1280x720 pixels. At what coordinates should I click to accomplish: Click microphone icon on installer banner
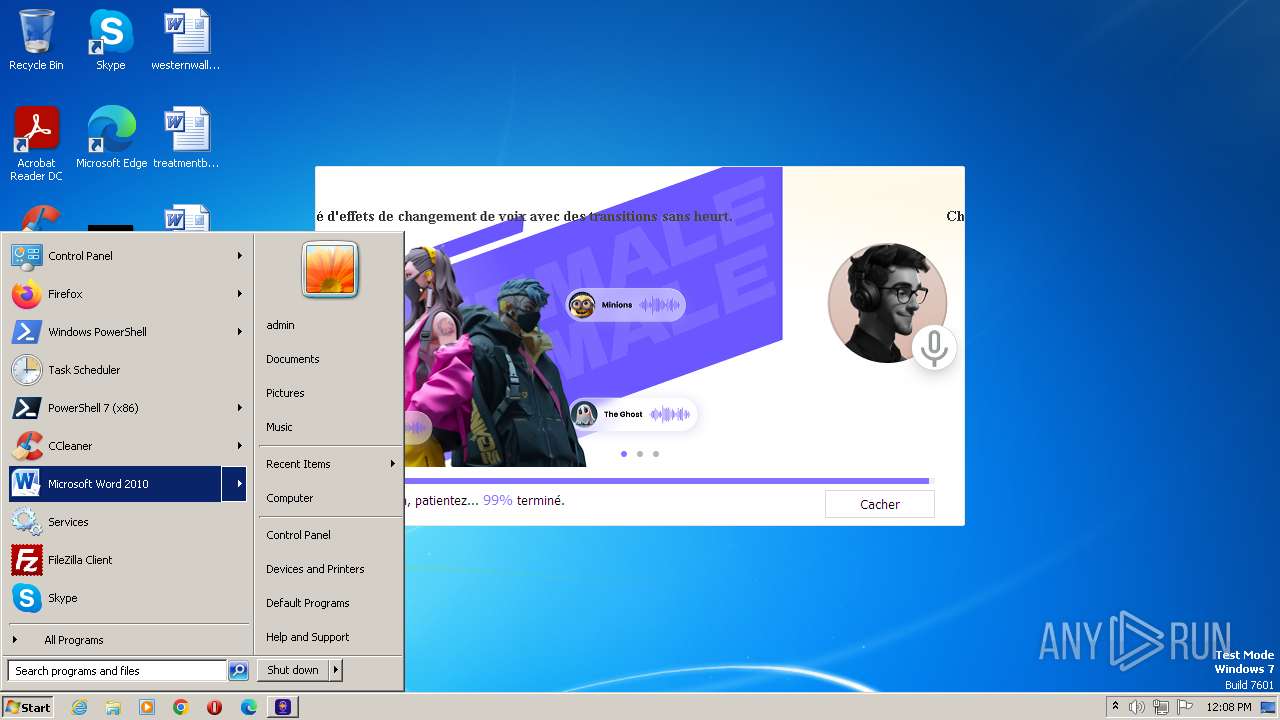934,347
